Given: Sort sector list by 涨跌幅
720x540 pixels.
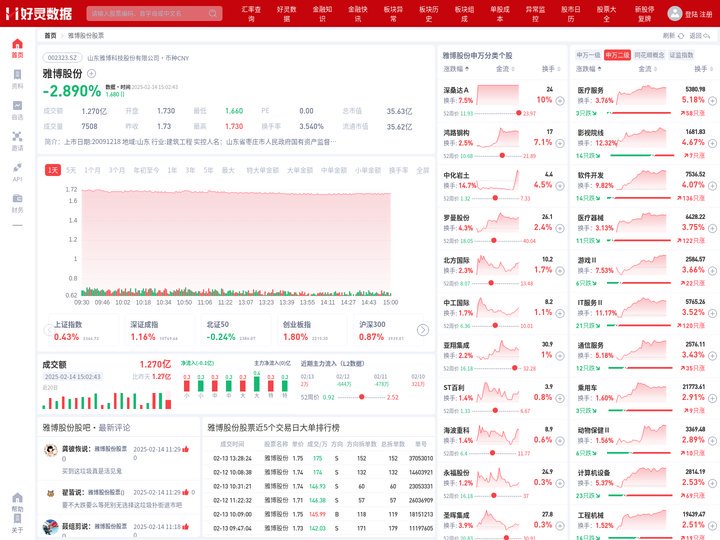Looking at the screenshot, I should (588, 69).
